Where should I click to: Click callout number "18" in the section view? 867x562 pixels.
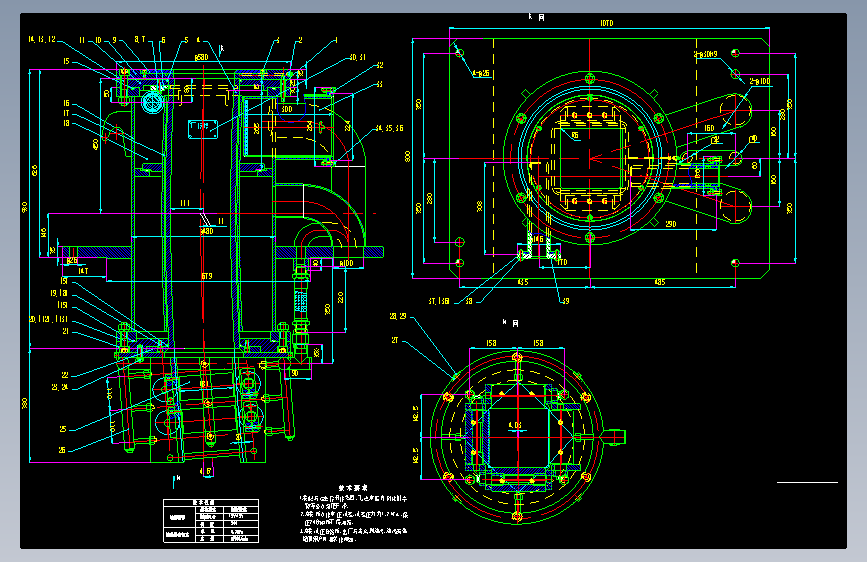click(66, 123)
